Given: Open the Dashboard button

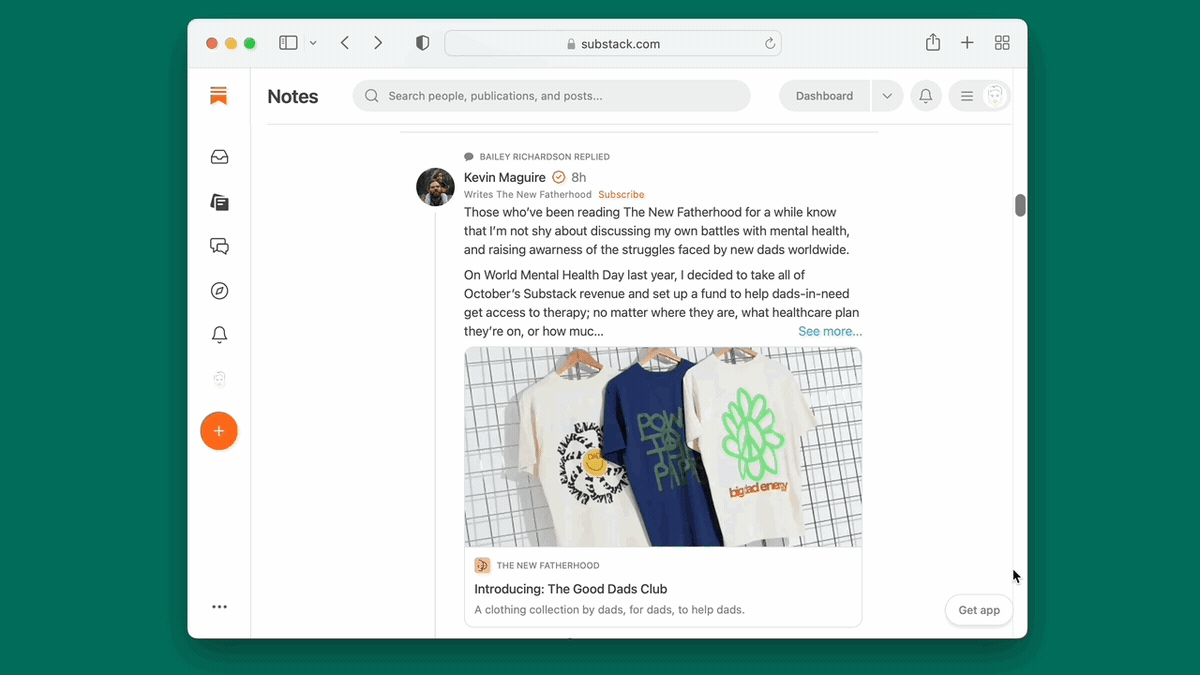Looking at the screenshot, I should coord(824,96).
